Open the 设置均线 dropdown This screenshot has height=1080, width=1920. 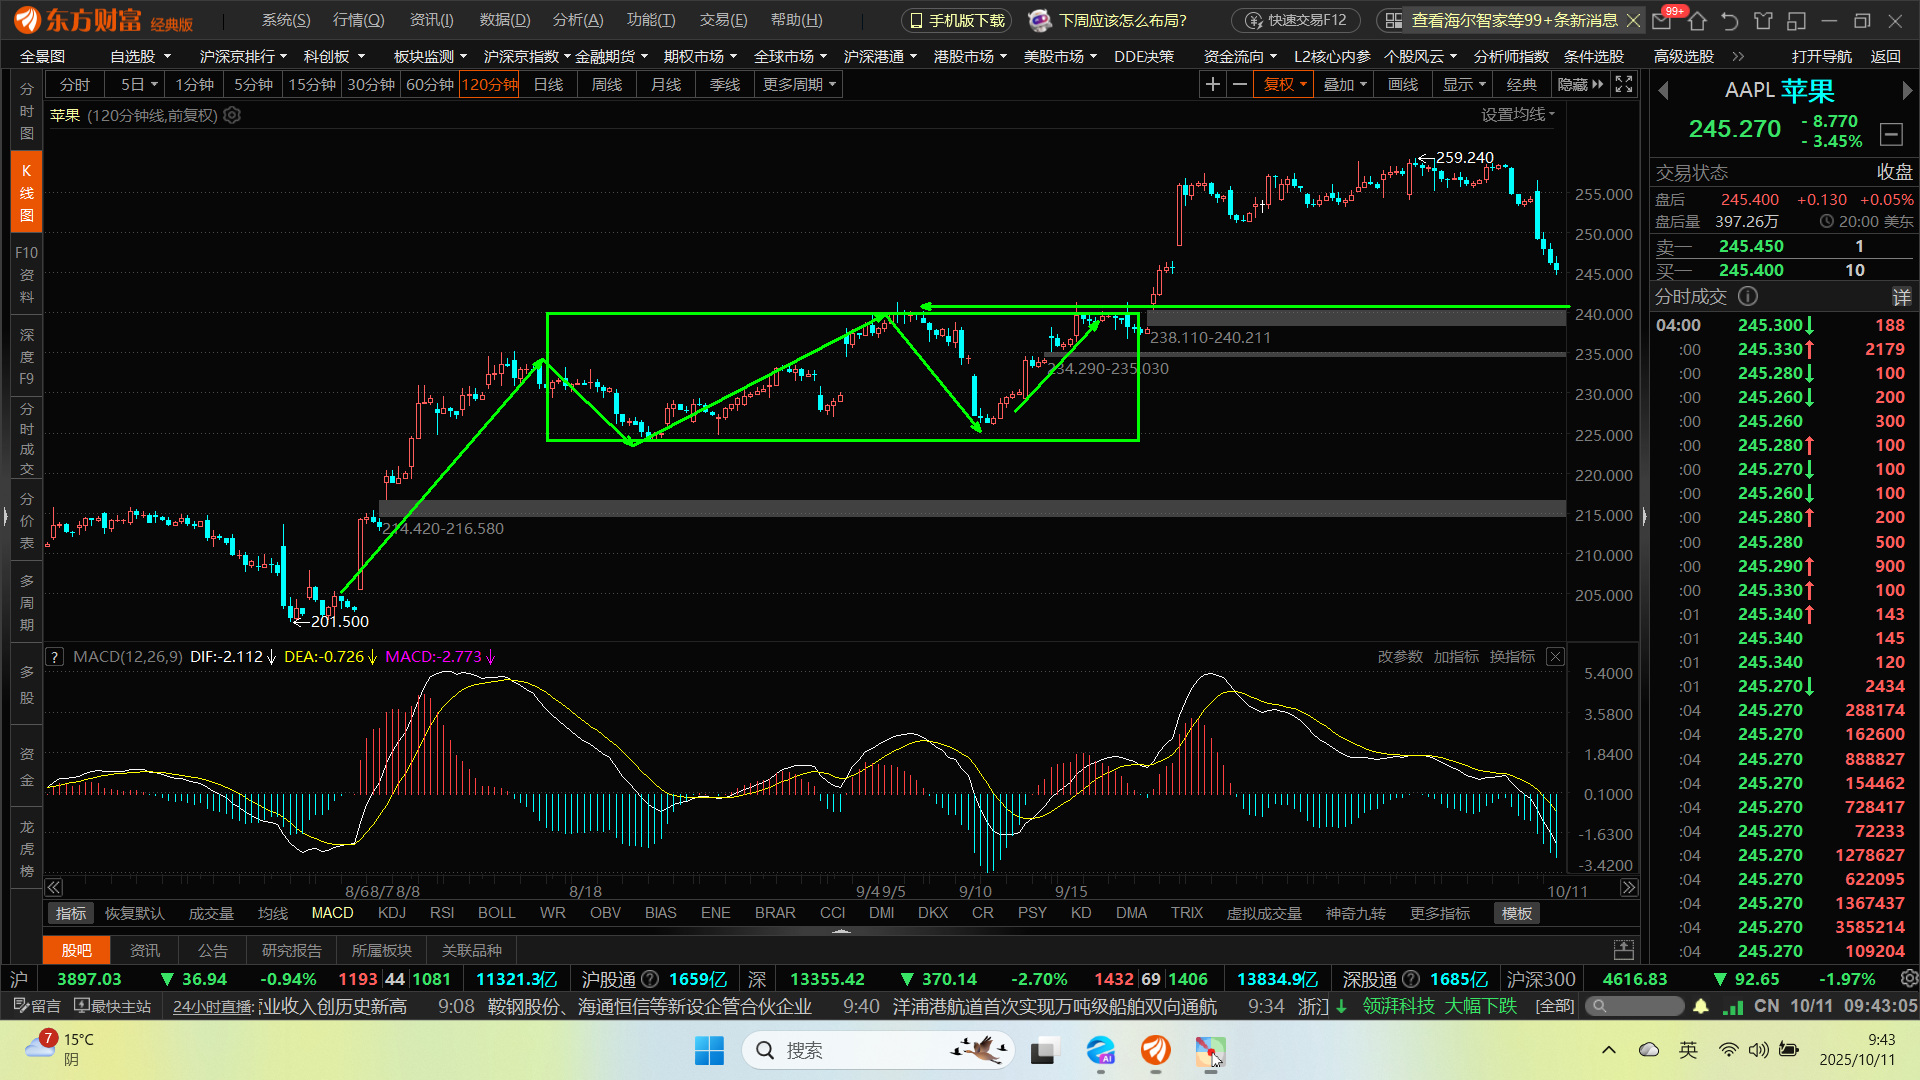1517,115
